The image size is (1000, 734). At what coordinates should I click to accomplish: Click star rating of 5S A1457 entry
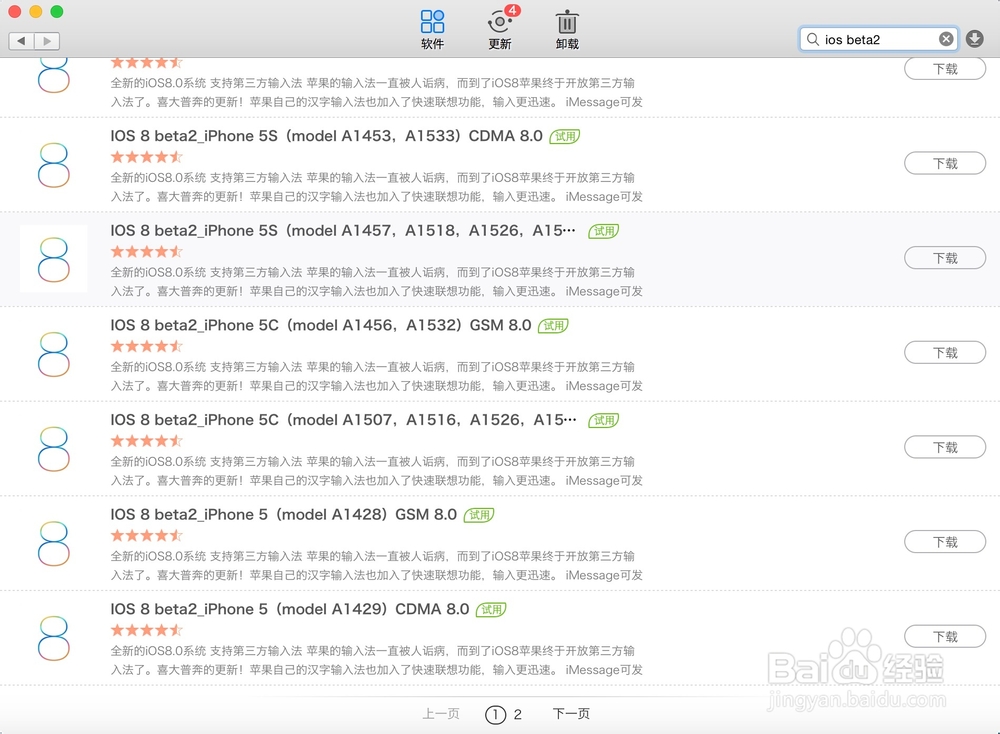[147, 251]
